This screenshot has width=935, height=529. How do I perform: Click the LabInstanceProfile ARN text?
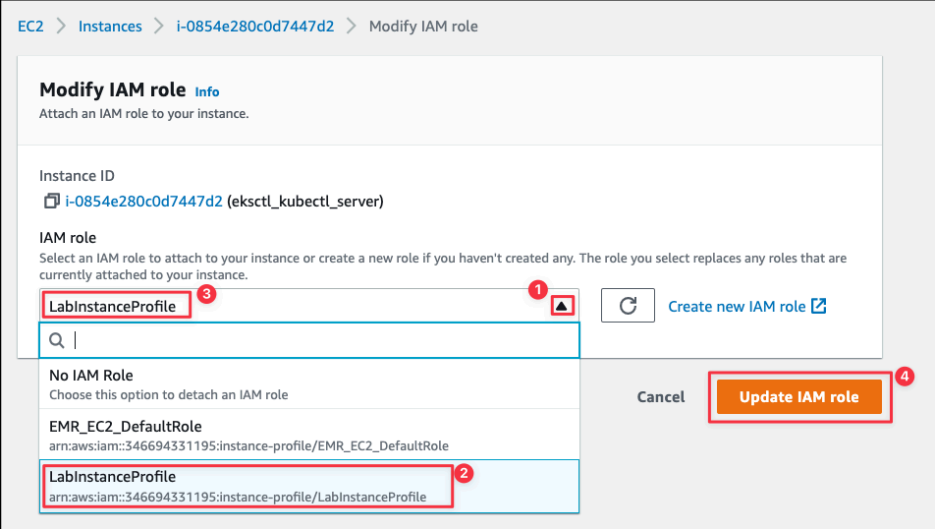pyautogui.click(x=237, y=497)
